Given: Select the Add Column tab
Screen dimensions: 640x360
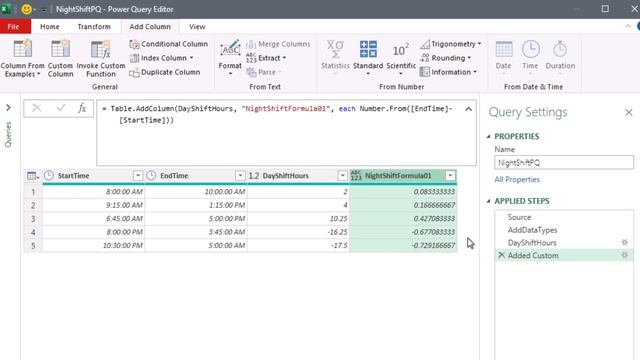Looking at the screenshot, I should [150, 27].
